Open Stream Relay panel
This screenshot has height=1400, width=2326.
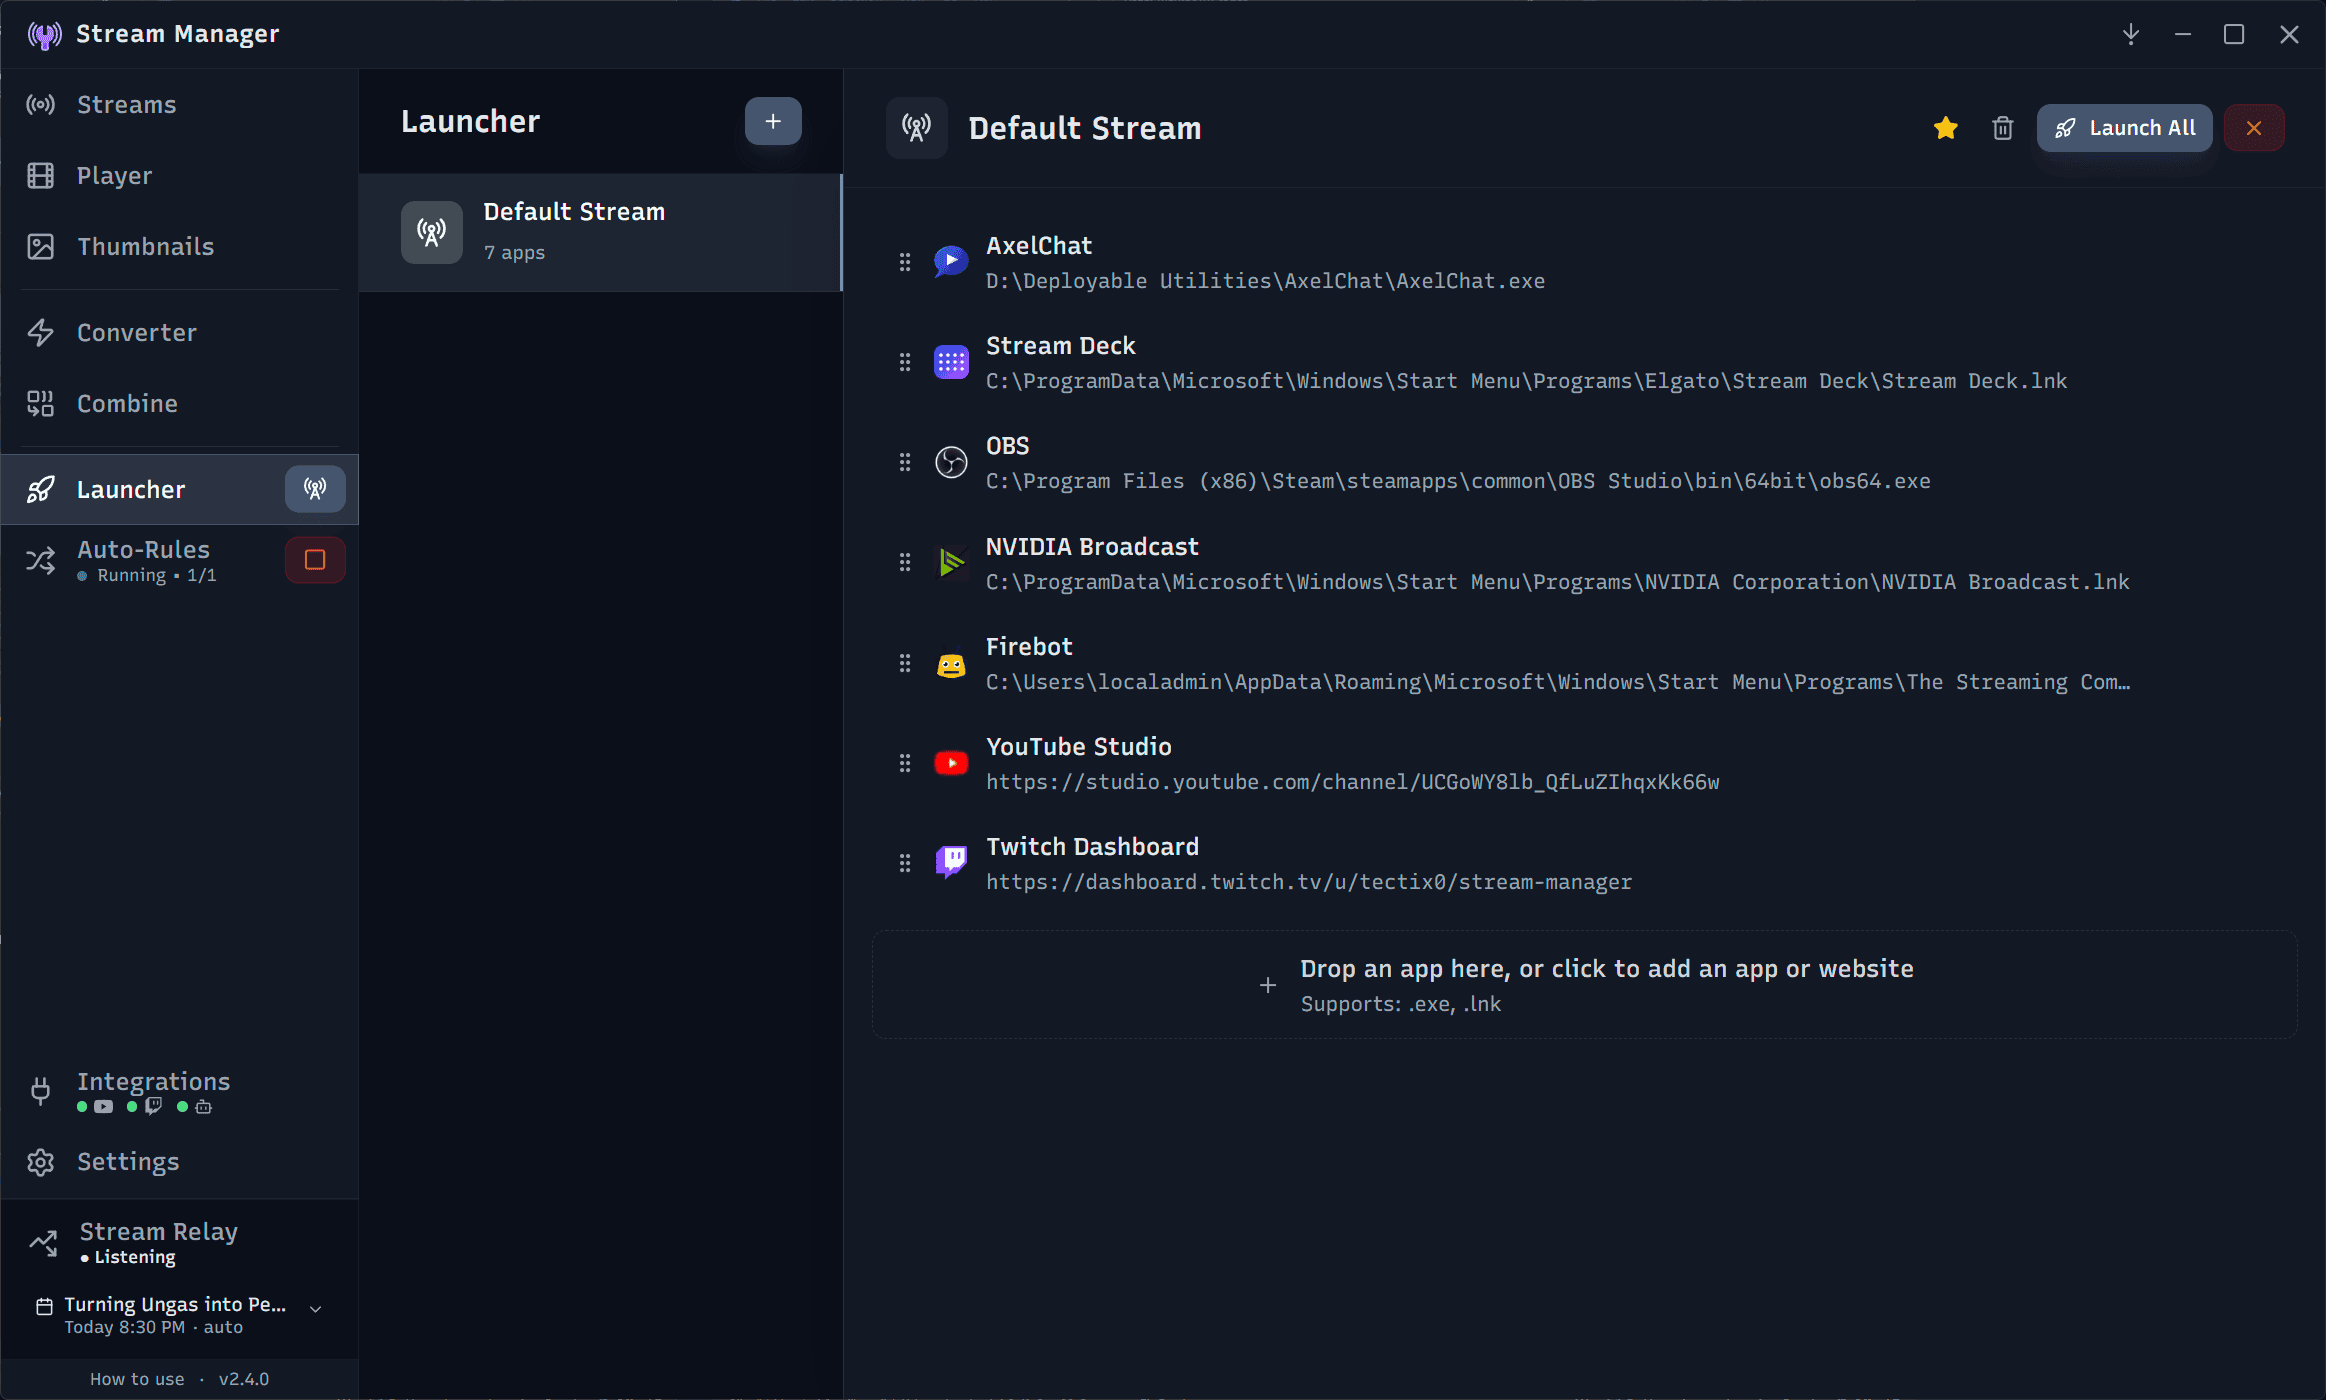pyautogui.click(x=179, y=1243)
